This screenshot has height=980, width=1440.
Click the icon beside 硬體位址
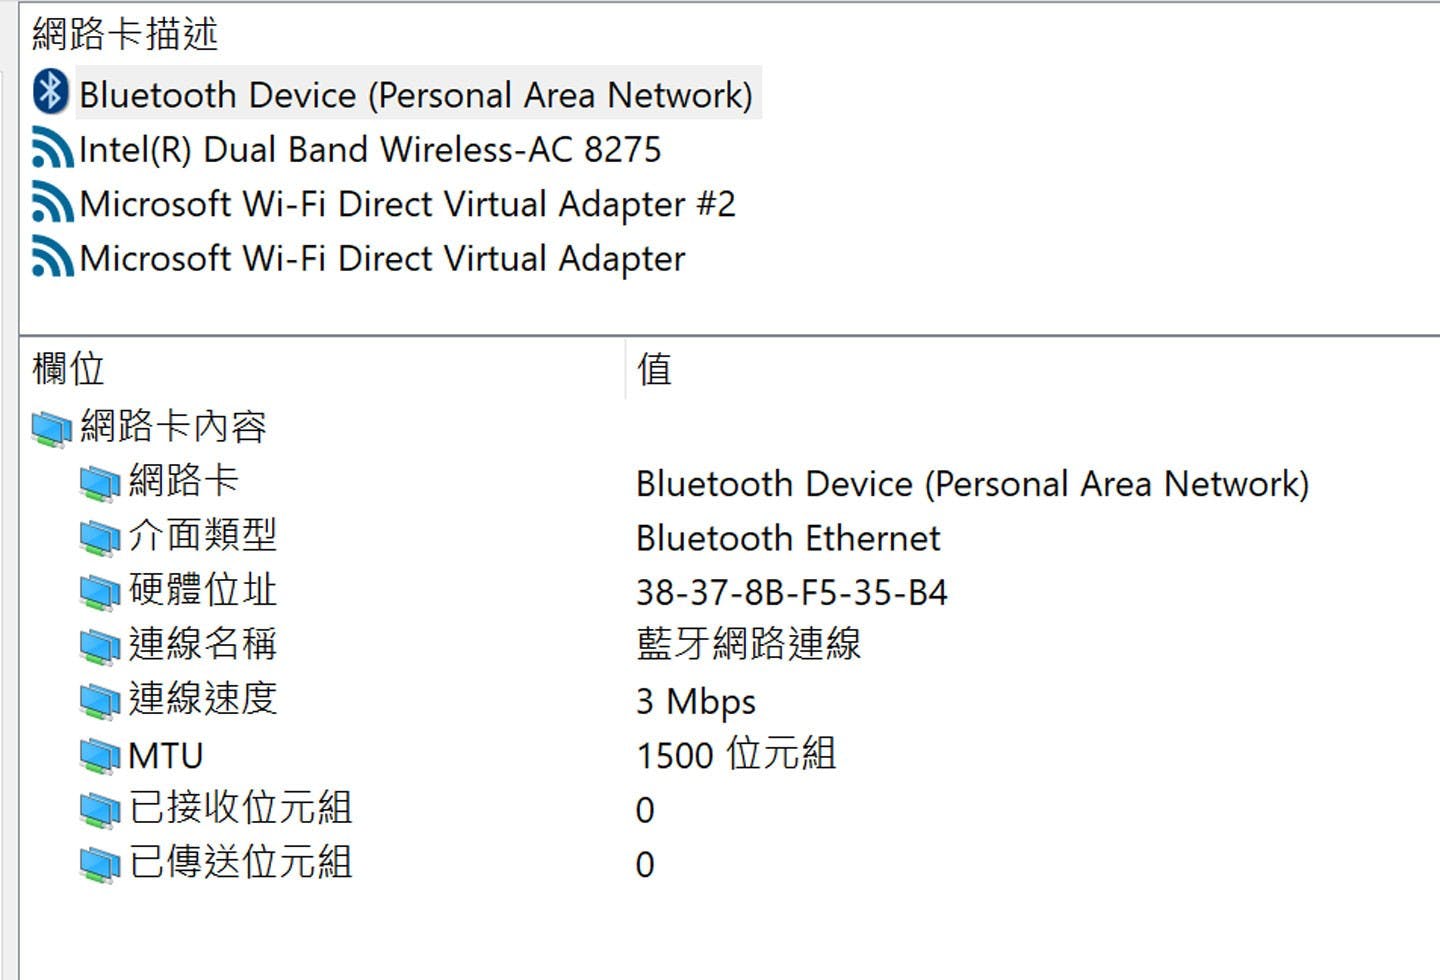[x=100, y=591]
